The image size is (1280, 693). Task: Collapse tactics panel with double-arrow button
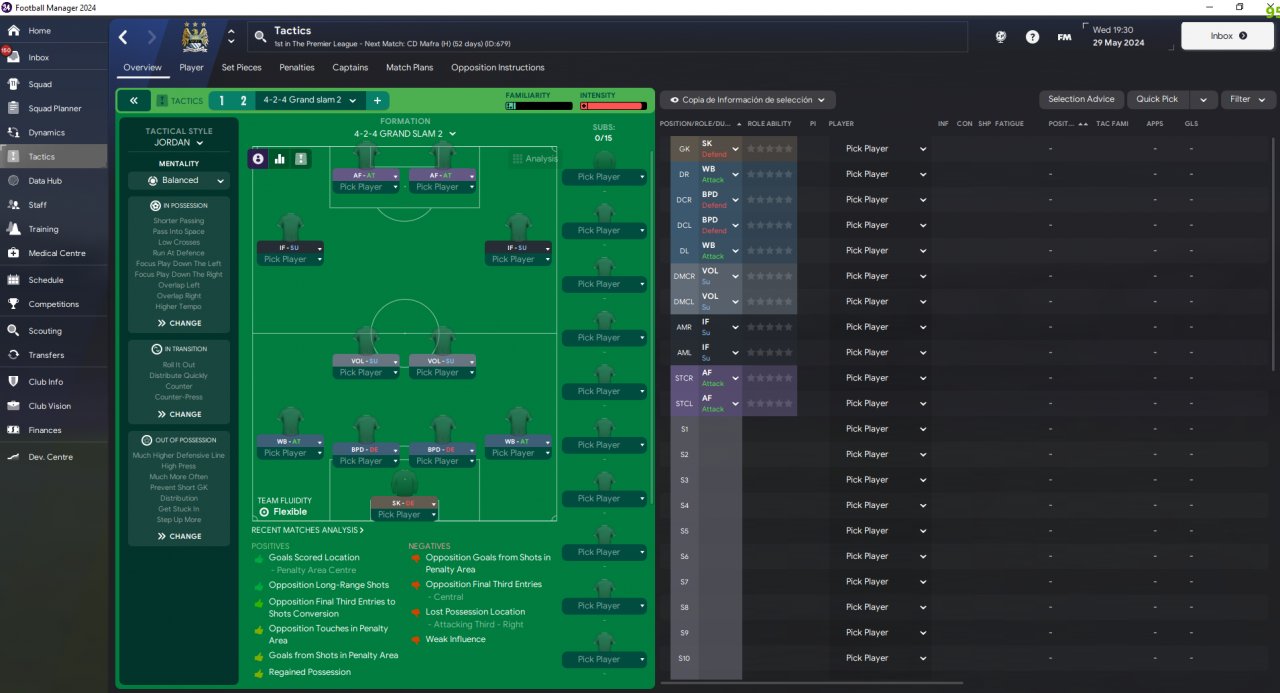[x=134, y=101]
